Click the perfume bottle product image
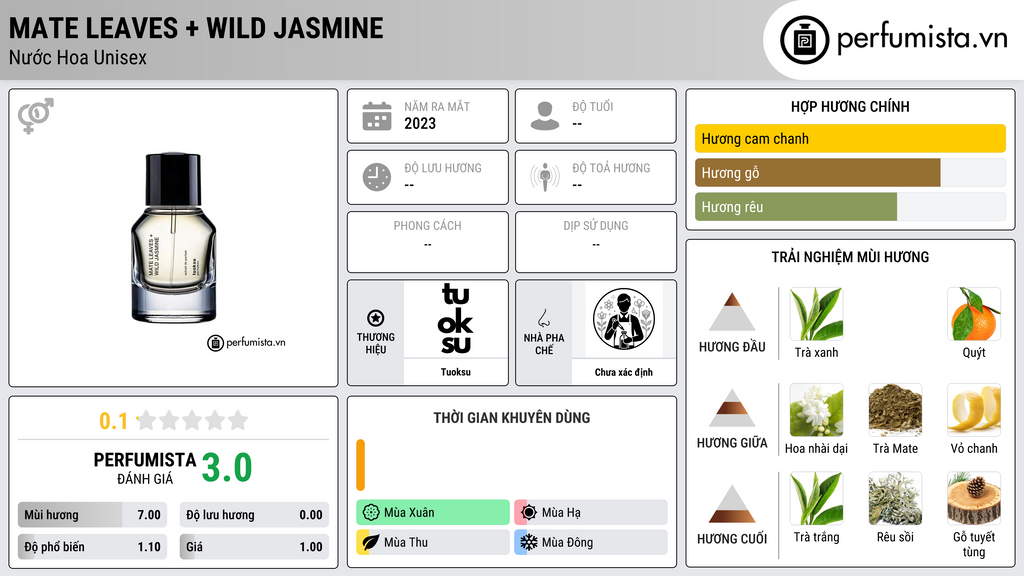This screenshot has width=1024, height=576. point(173,238)
